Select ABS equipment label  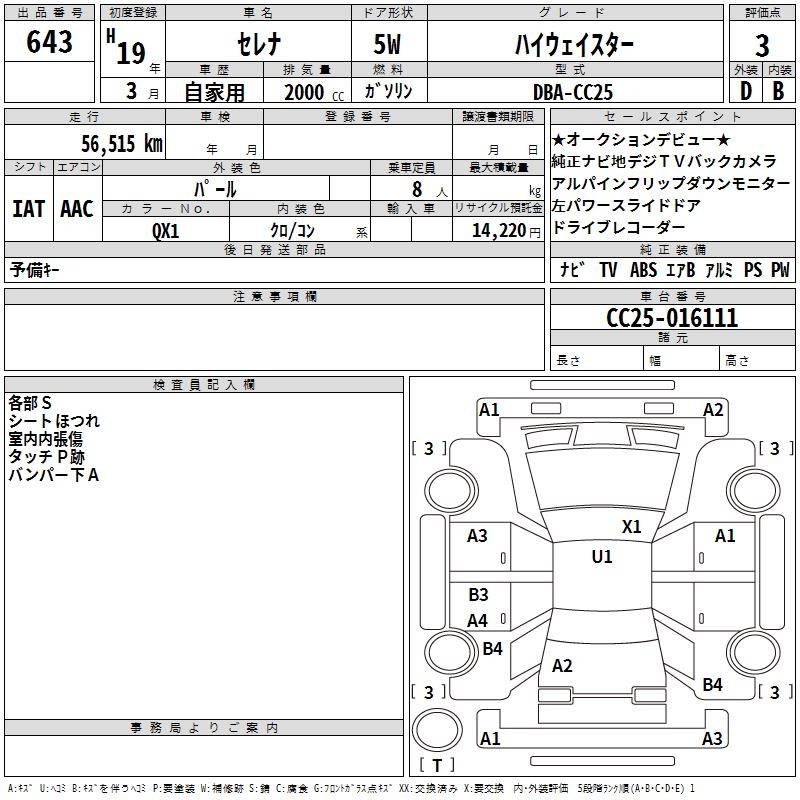tap(643, 270)
